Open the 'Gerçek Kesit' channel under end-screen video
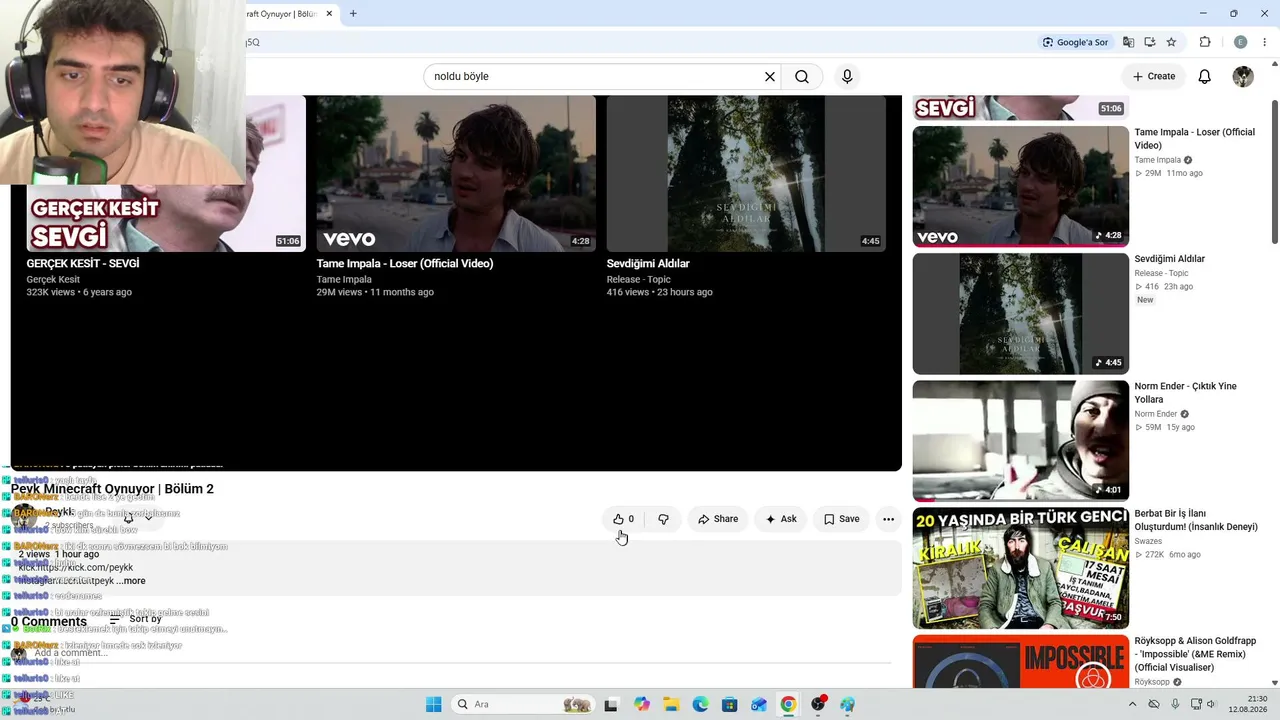 tap(53, 280)
